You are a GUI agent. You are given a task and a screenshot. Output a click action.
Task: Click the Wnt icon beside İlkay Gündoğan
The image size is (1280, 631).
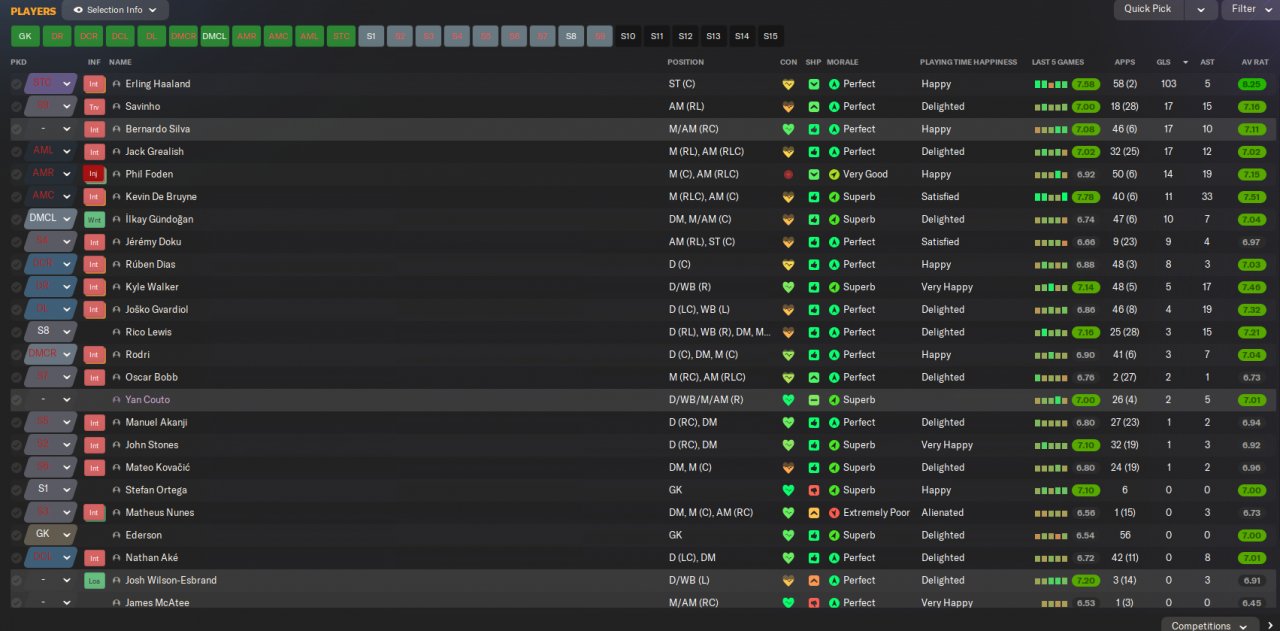(94, 219)
